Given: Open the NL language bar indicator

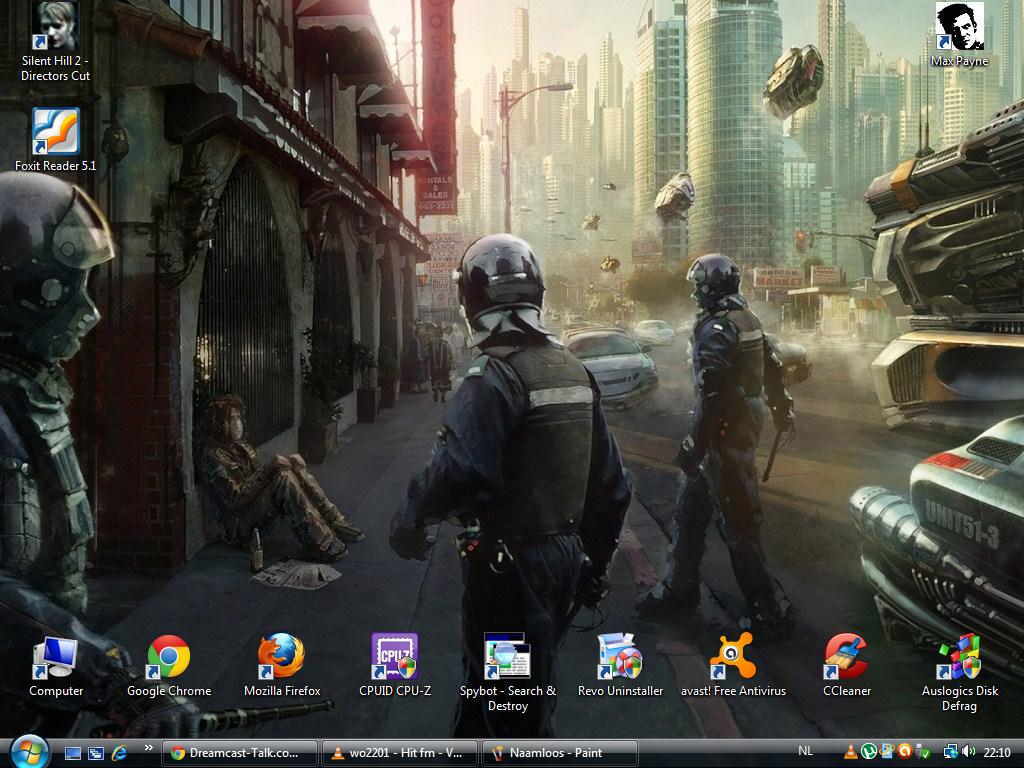Looking at the screenshot, I should click(805, 751).
